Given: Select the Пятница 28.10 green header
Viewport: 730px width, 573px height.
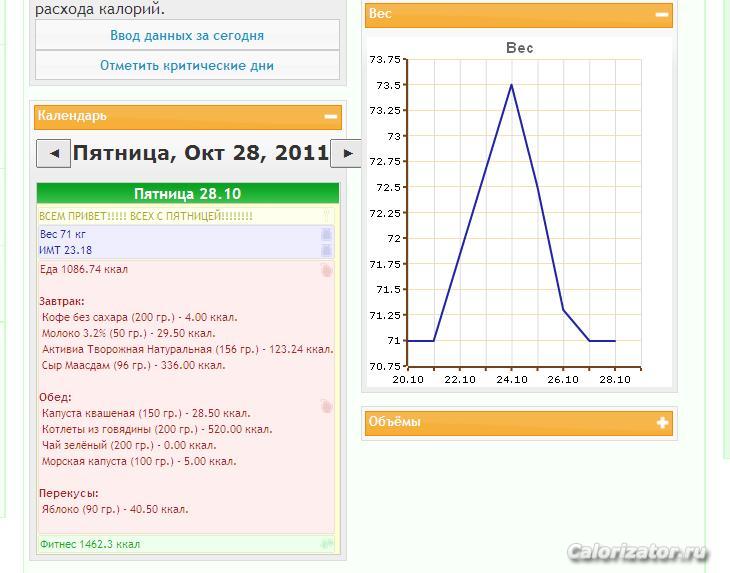Looking at the screenshot, I should [x=187, y=194].
